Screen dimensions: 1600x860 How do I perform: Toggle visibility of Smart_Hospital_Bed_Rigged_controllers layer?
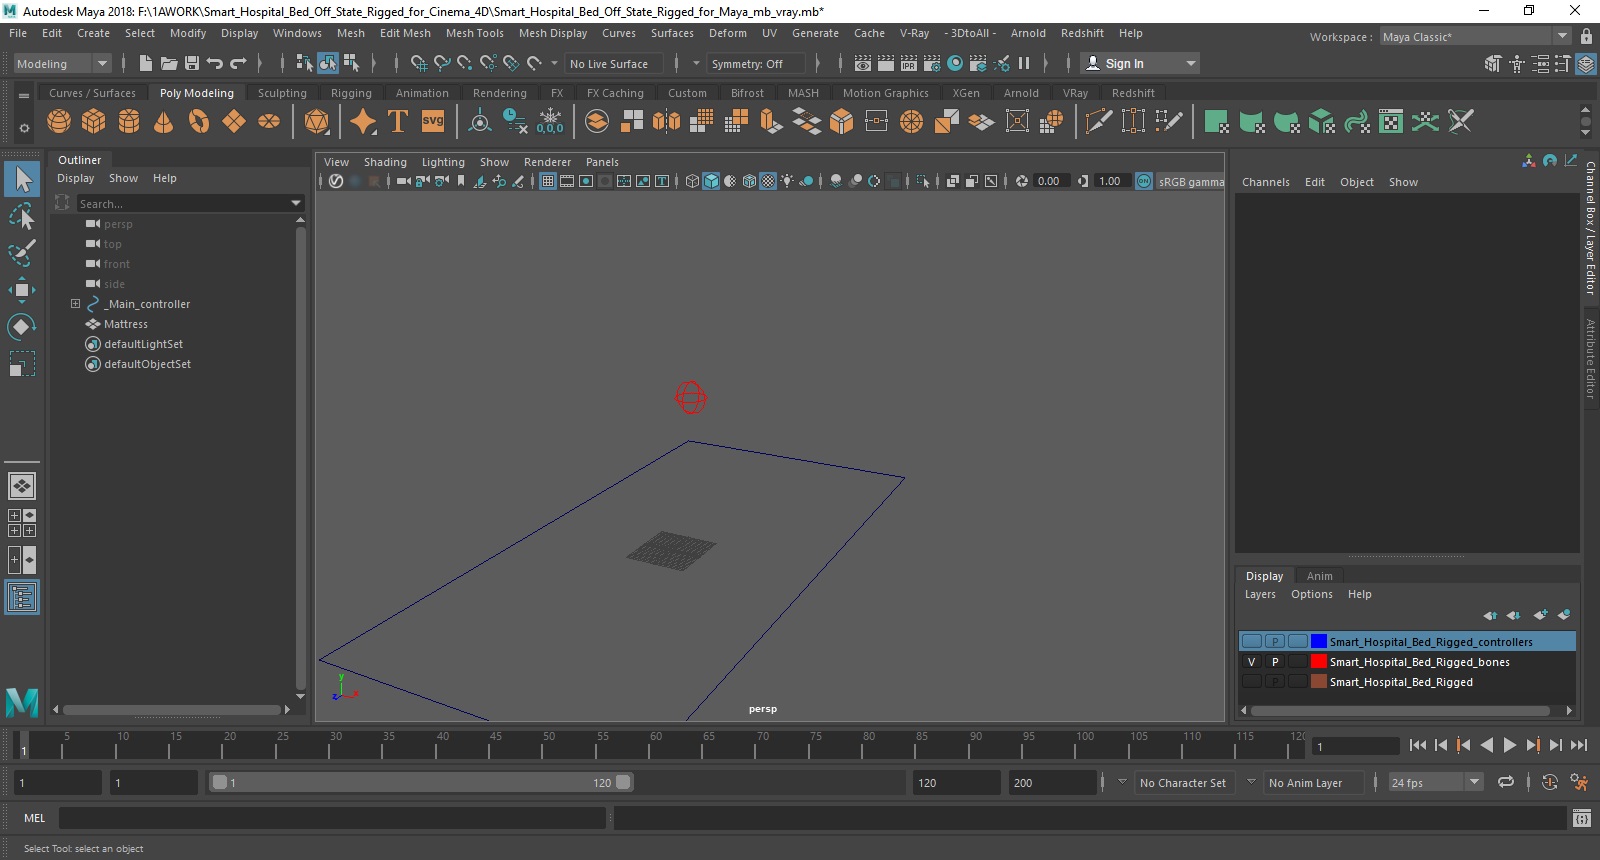pyautogui.click(x=1251, y=642)
